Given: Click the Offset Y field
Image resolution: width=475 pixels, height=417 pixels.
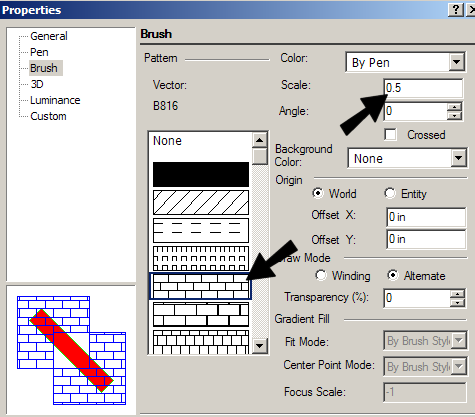Looking at the screenshot, I should 426,239.
